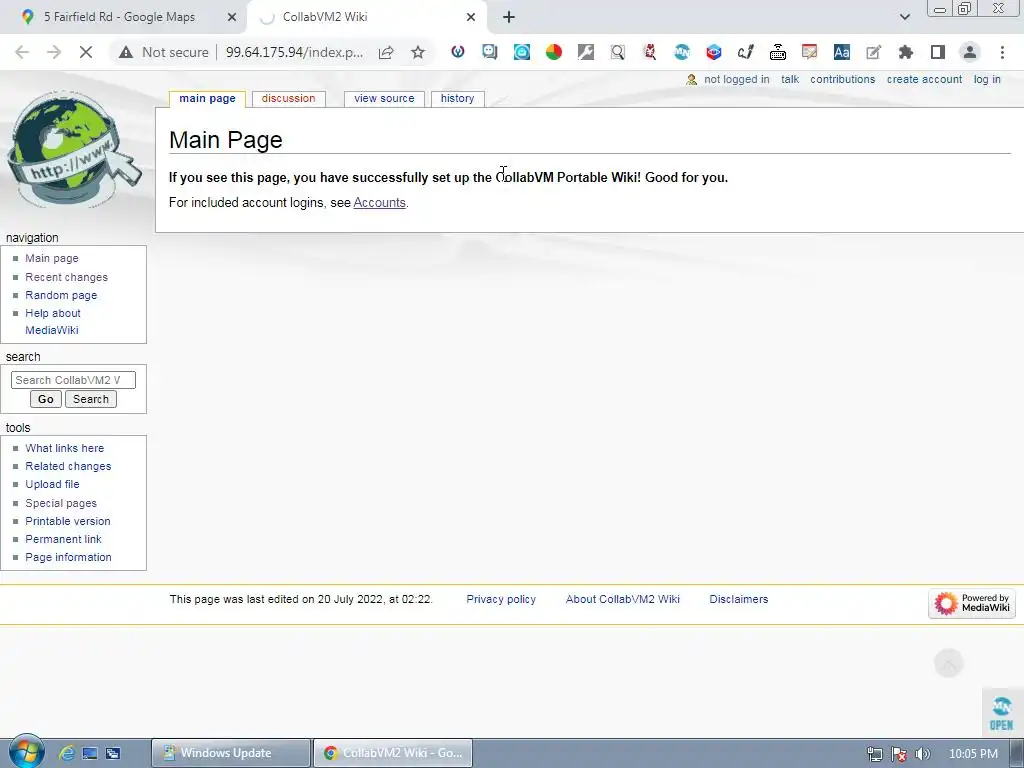Open the new tab plus button
Image resolution: width=1024 pixels, height=768 pixels.
pos(509,17)
